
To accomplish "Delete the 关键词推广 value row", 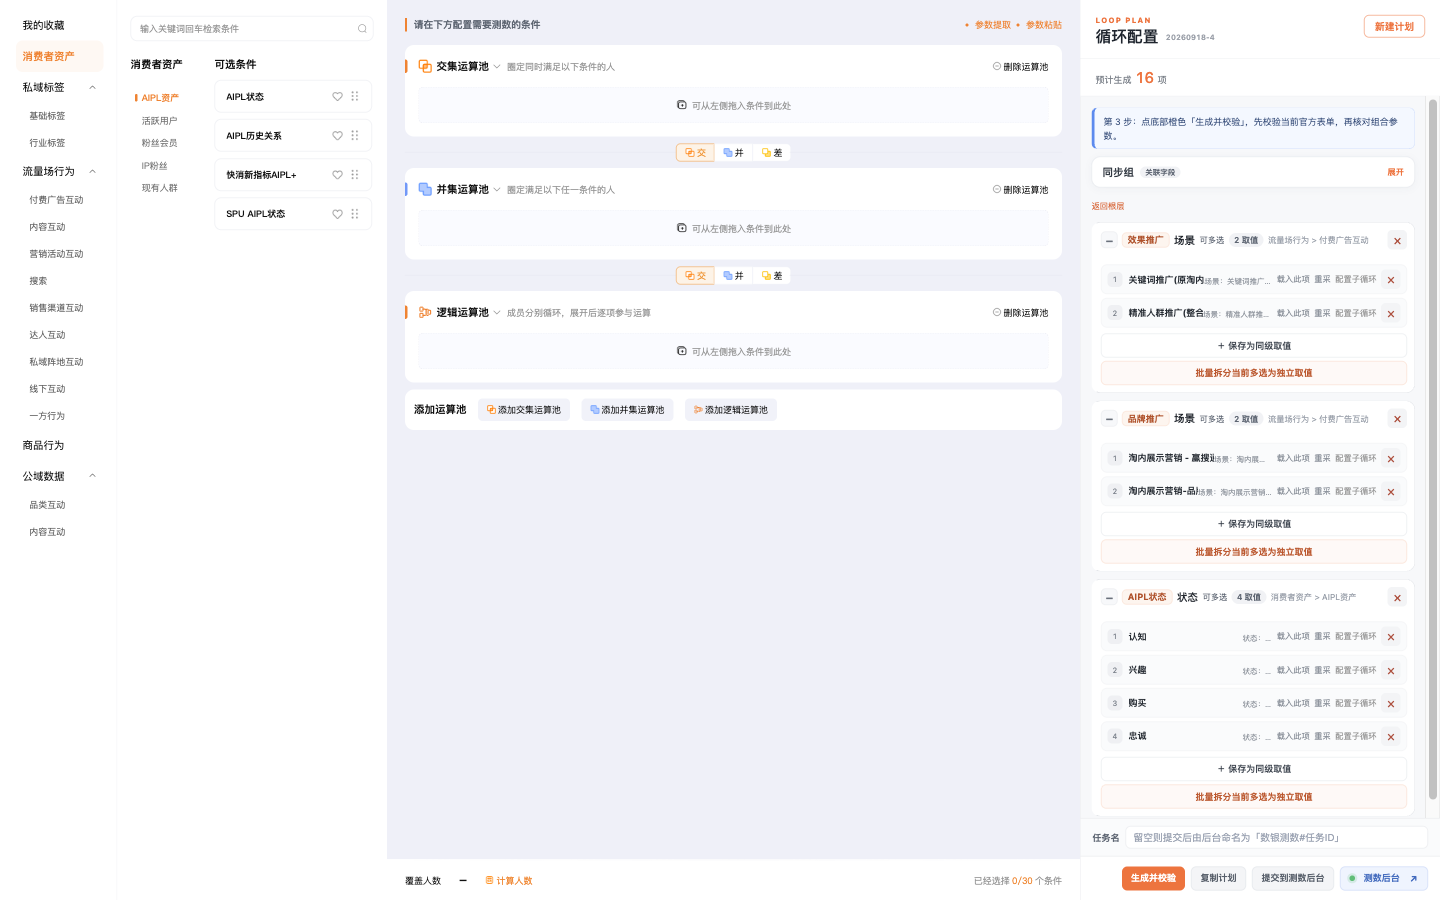I will [1391, 280].
